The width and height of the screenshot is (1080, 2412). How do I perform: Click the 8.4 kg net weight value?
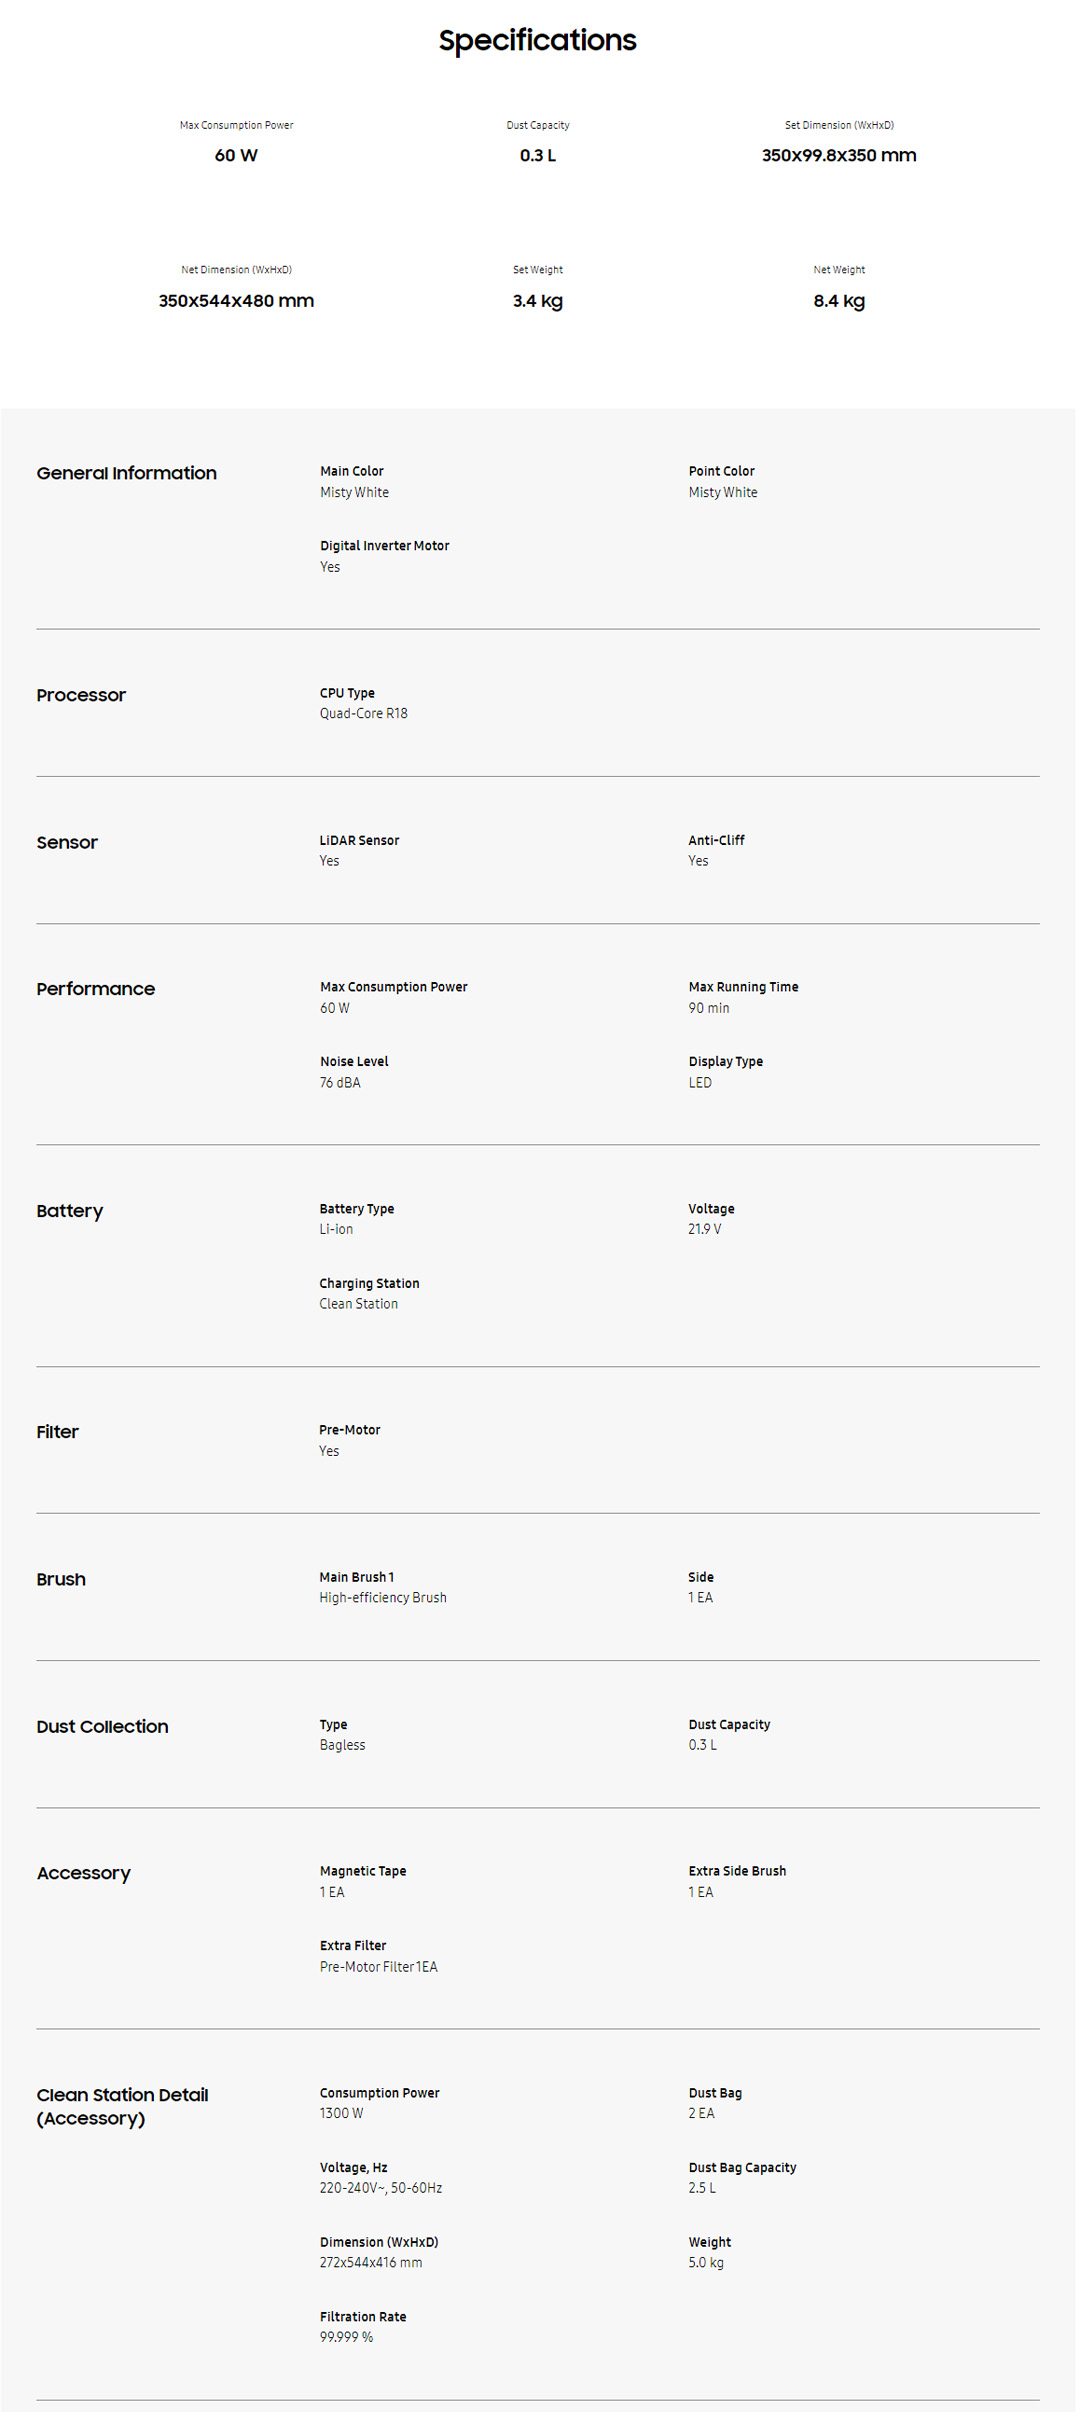(838, 301)
